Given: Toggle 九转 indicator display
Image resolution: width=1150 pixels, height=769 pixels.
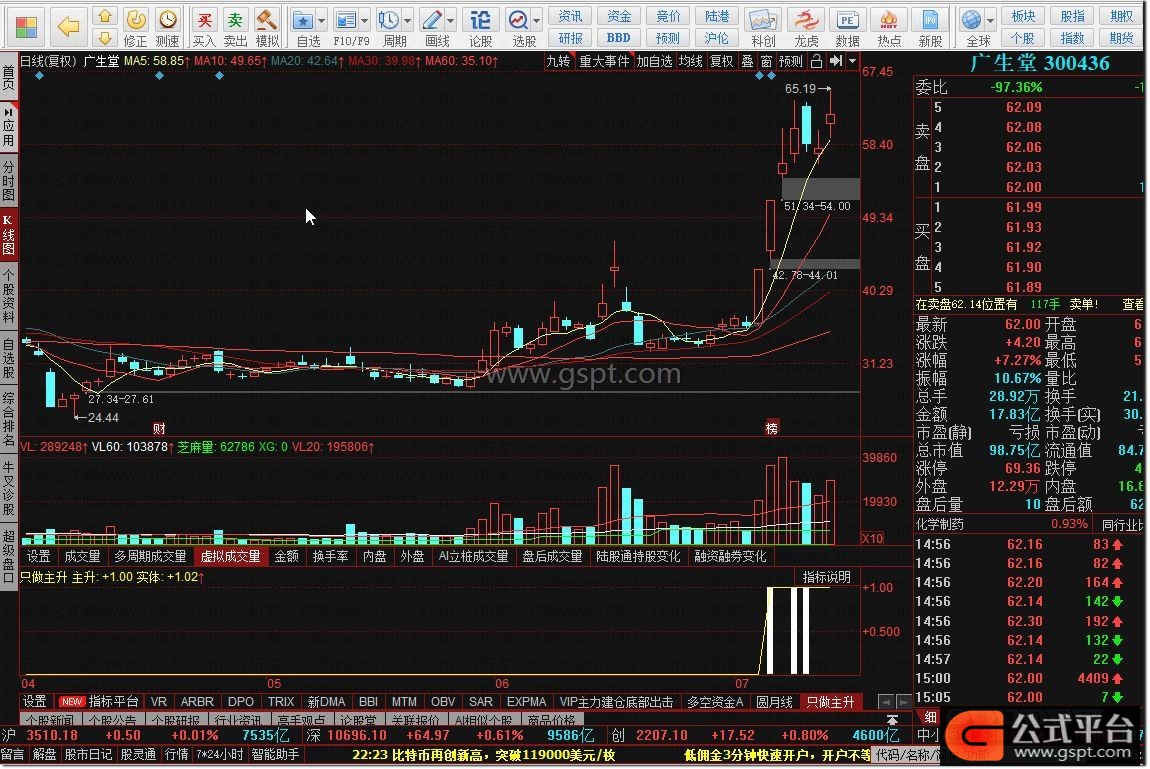Looking at the screenshot, I should click(558, 62).
